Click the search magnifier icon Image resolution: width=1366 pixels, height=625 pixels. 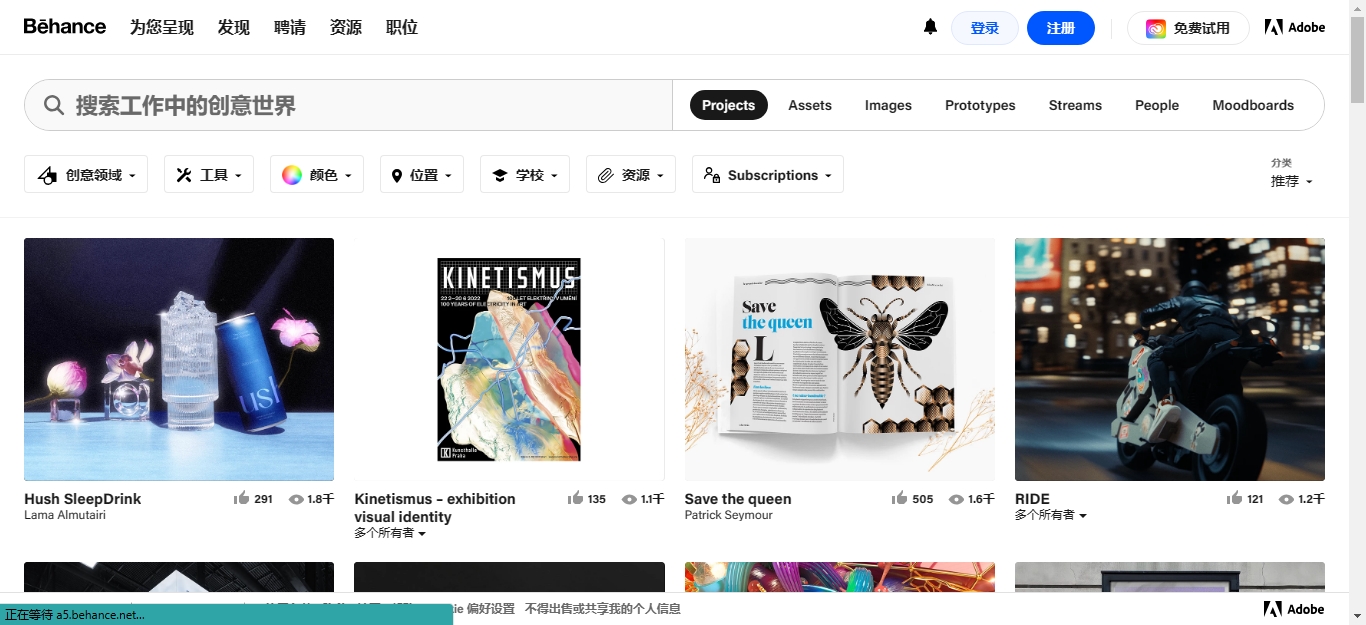54,105
